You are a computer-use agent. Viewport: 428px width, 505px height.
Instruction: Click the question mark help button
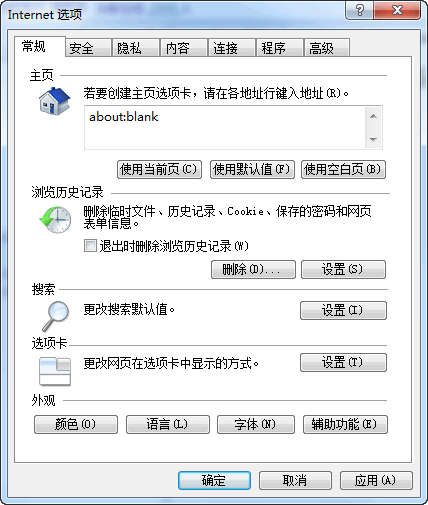[359, 11]
